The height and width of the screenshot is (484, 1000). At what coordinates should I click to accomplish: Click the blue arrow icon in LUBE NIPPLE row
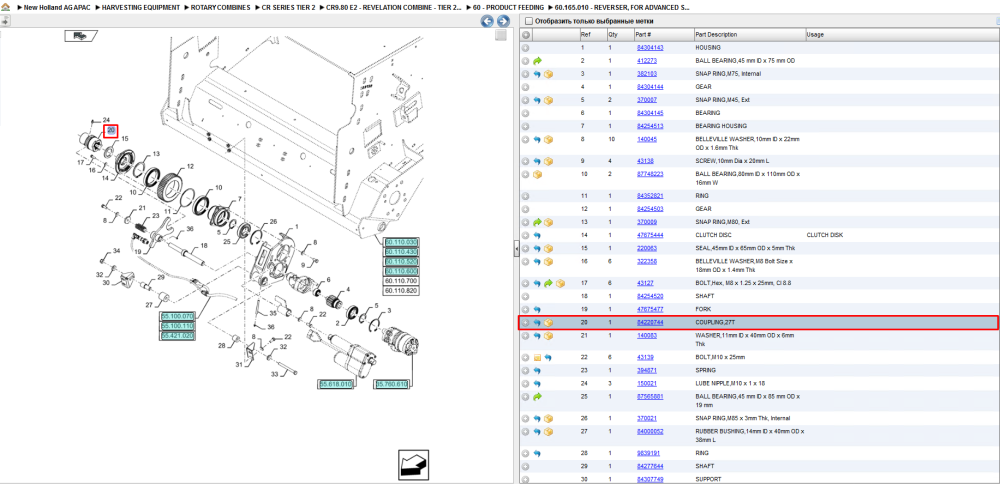537,384
